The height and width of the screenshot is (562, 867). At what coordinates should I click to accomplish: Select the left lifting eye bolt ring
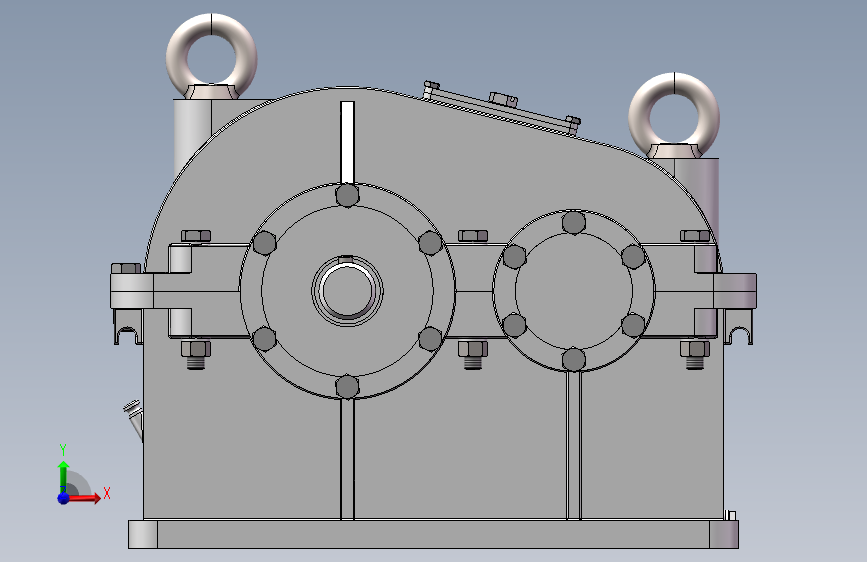(x=211, y=57)
